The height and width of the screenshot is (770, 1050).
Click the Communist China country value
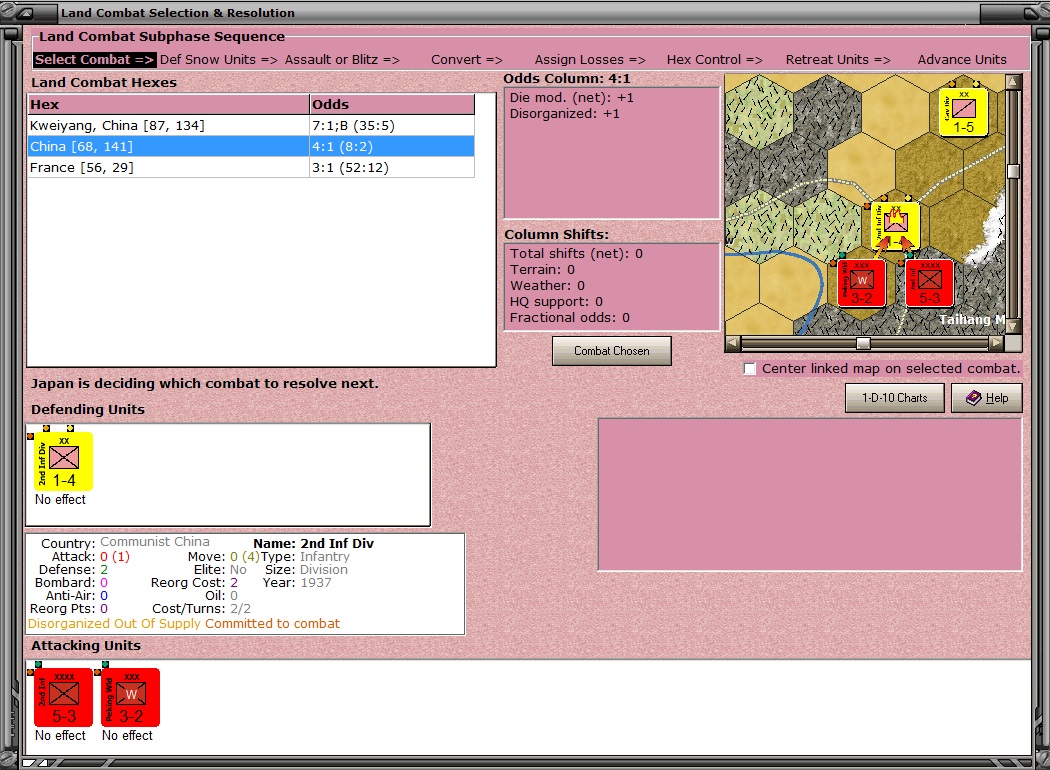(155, 542)
